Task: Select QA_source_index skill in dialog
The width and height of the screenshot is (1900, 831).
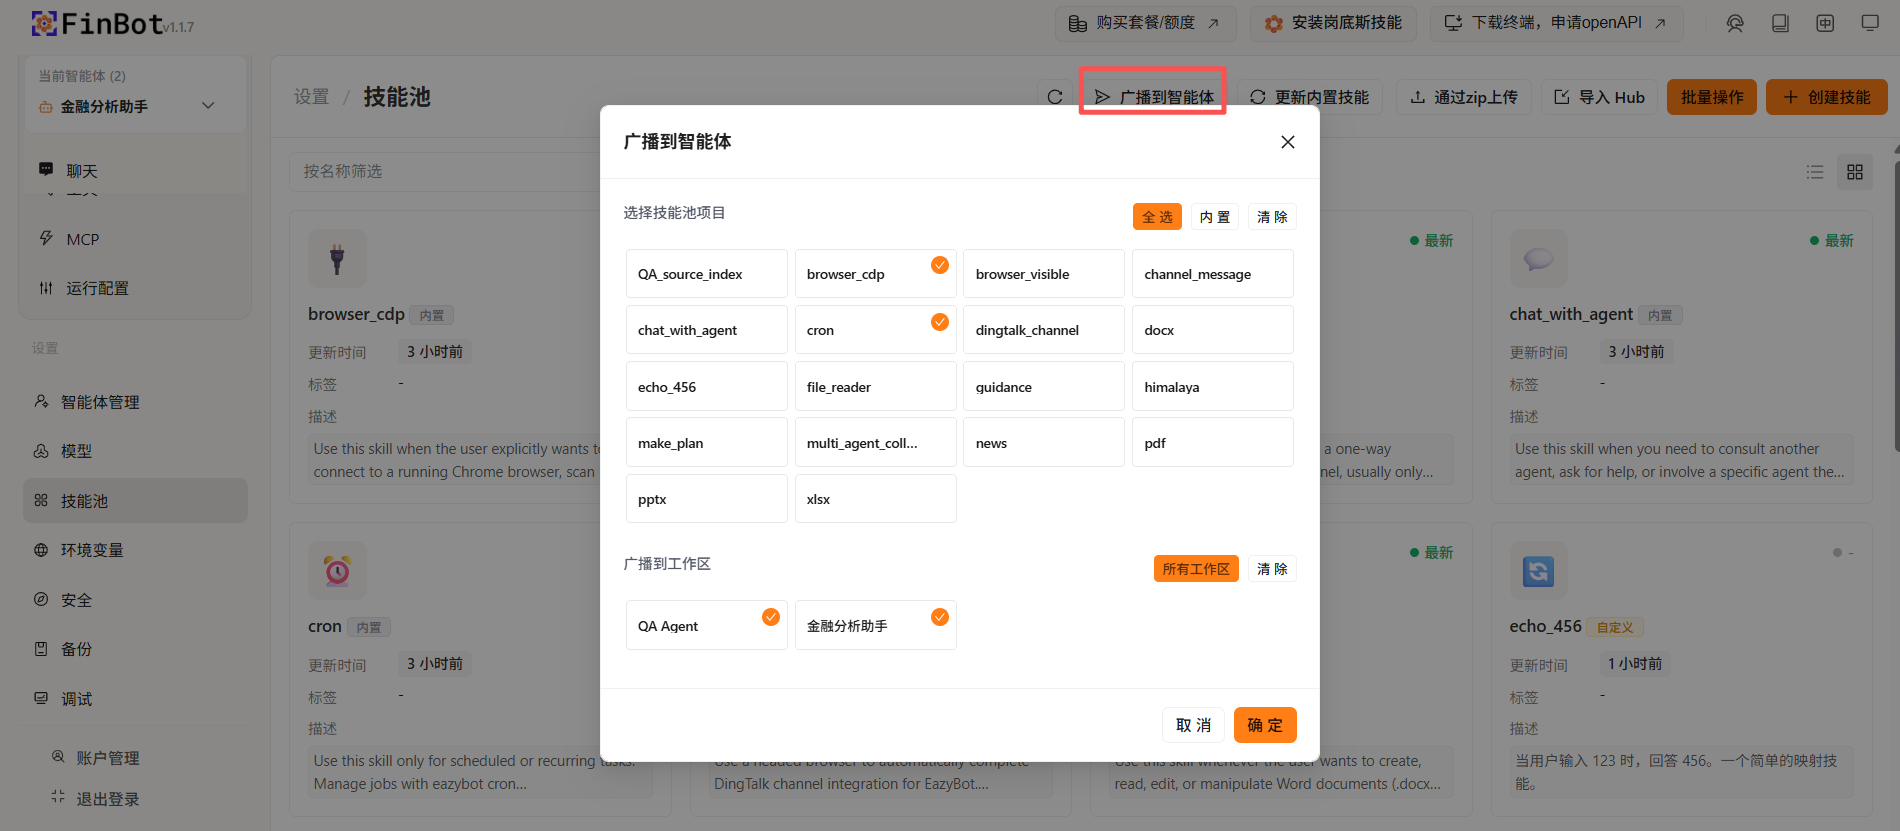Action: 707,274
